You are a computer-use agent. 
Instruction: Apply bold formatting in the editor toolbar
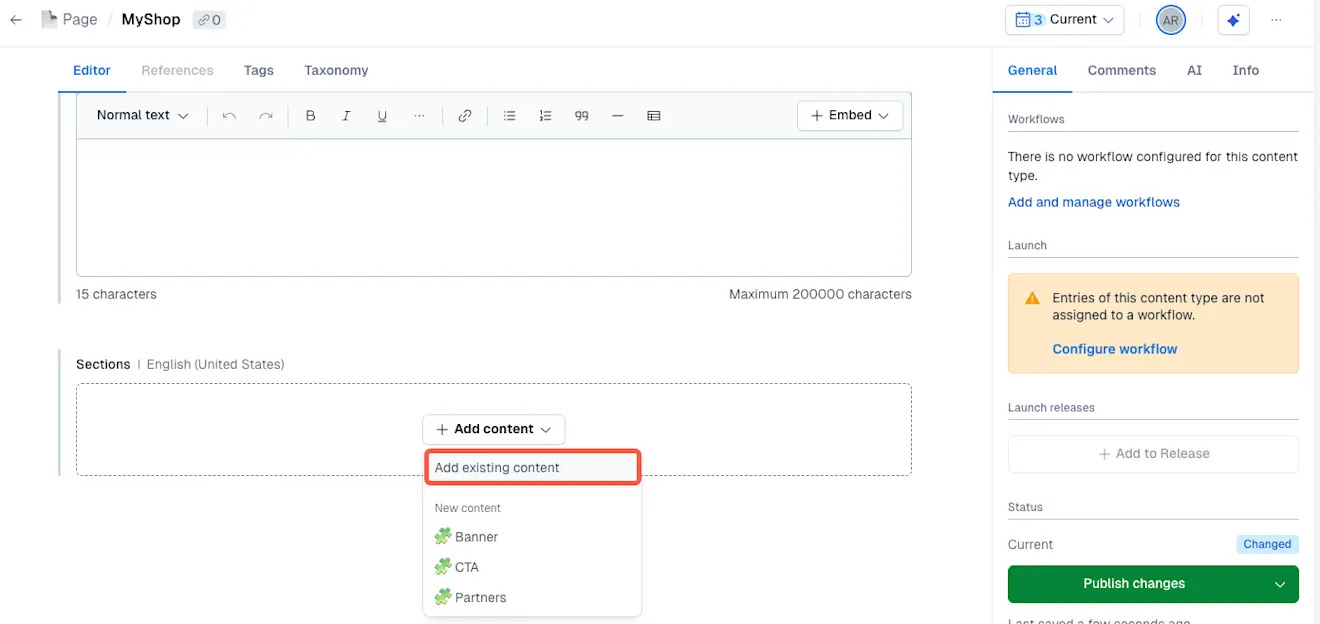[310, 115]
